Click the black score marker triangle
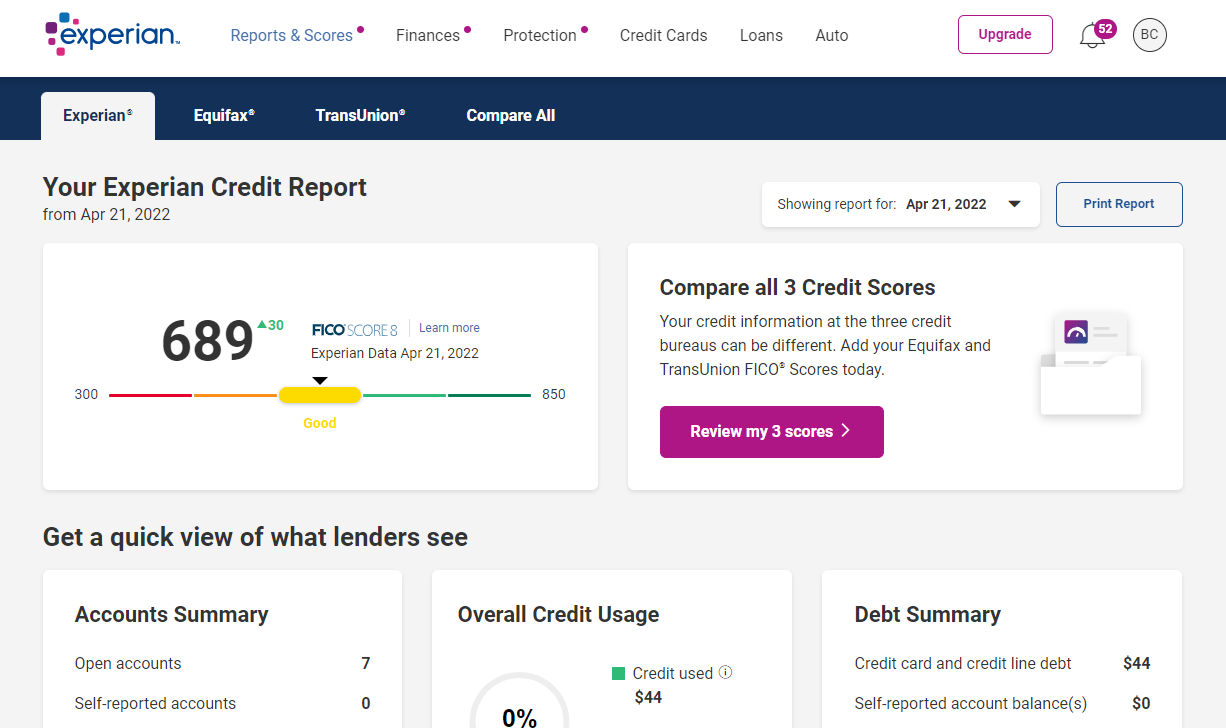Screen dimensions: 1226x728 coord(319,380)
